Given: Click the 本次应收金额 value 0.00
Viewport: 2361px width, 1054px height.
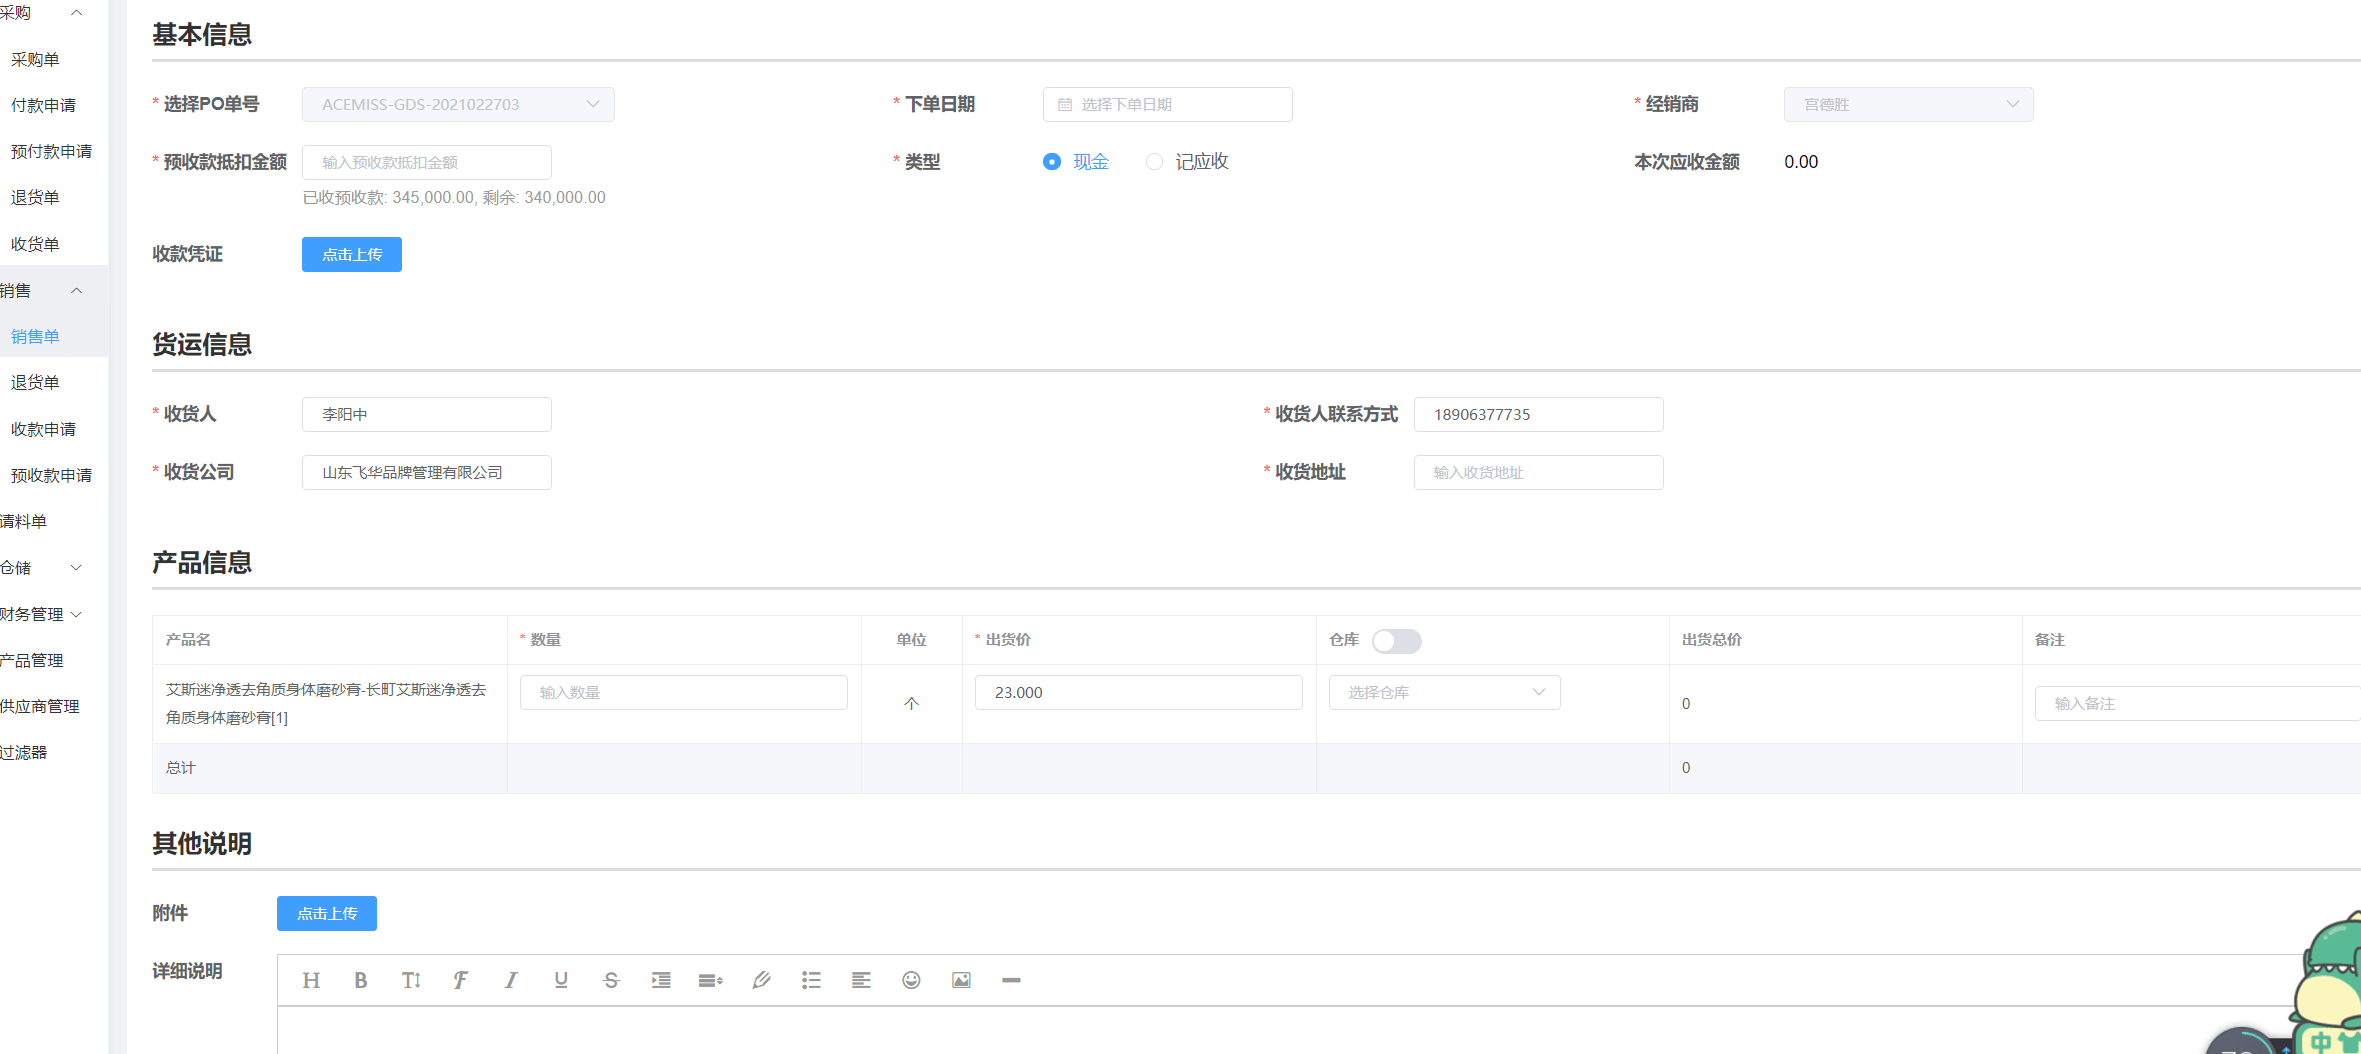Looking at the screenshot, I should 1801,162.
